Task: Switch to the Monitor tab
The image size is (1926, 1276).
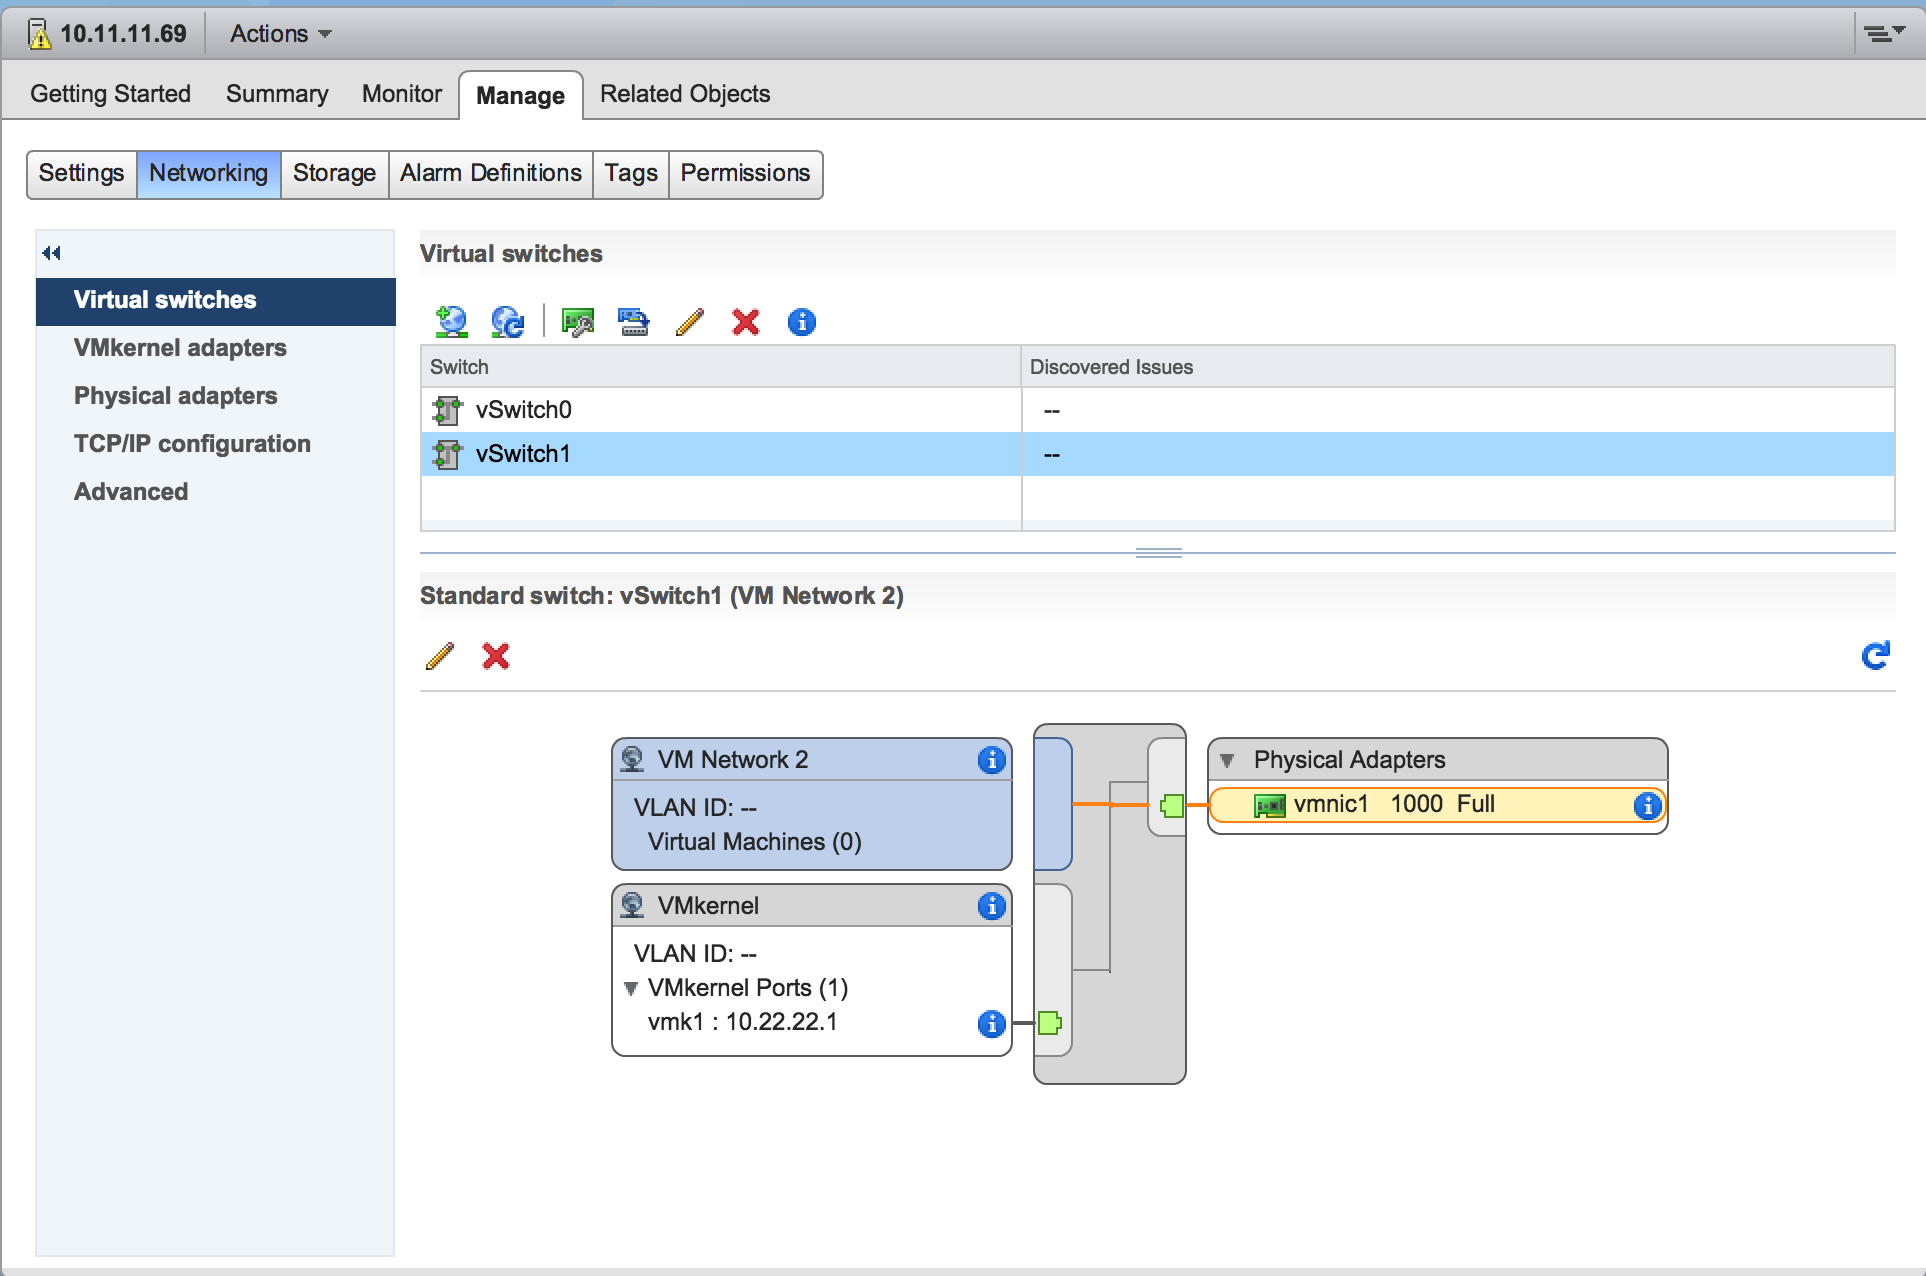Action: tap(401, 94)
